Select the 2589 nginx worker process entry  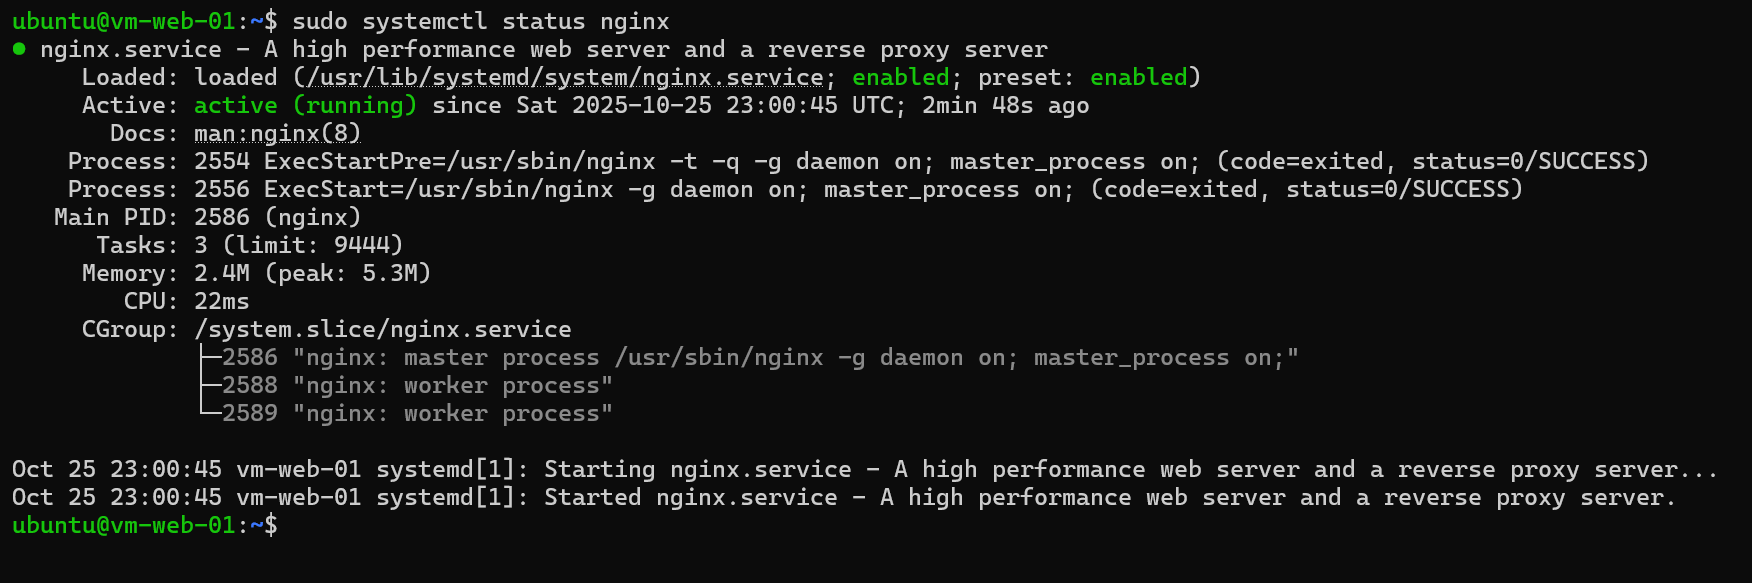pyautogui.click(x=416, y=414)
